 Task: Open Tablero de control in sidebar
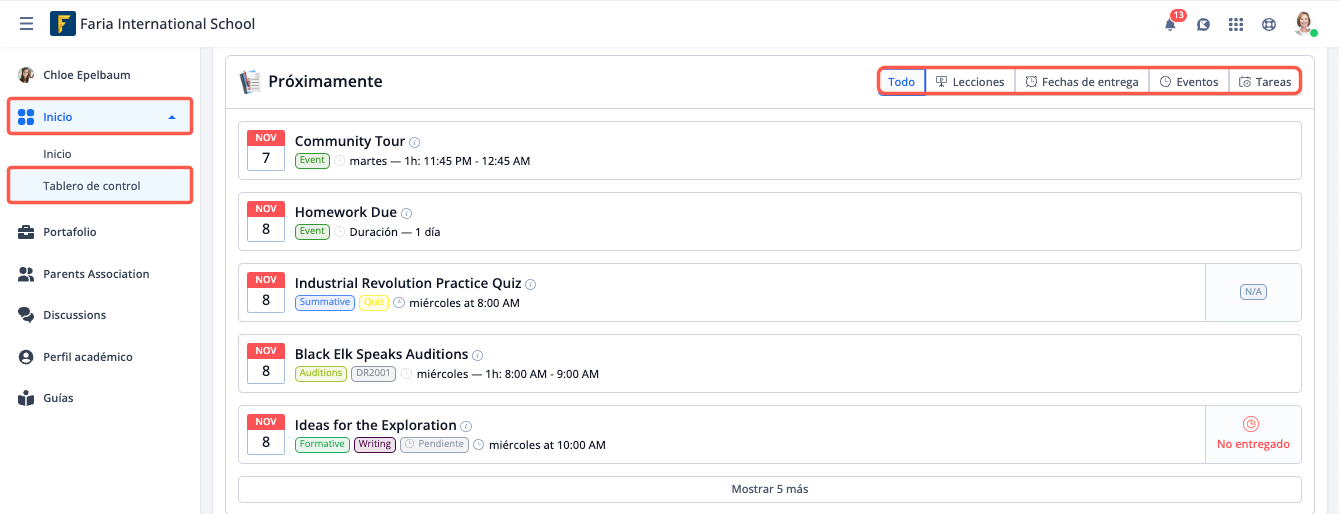click(92, 186)
